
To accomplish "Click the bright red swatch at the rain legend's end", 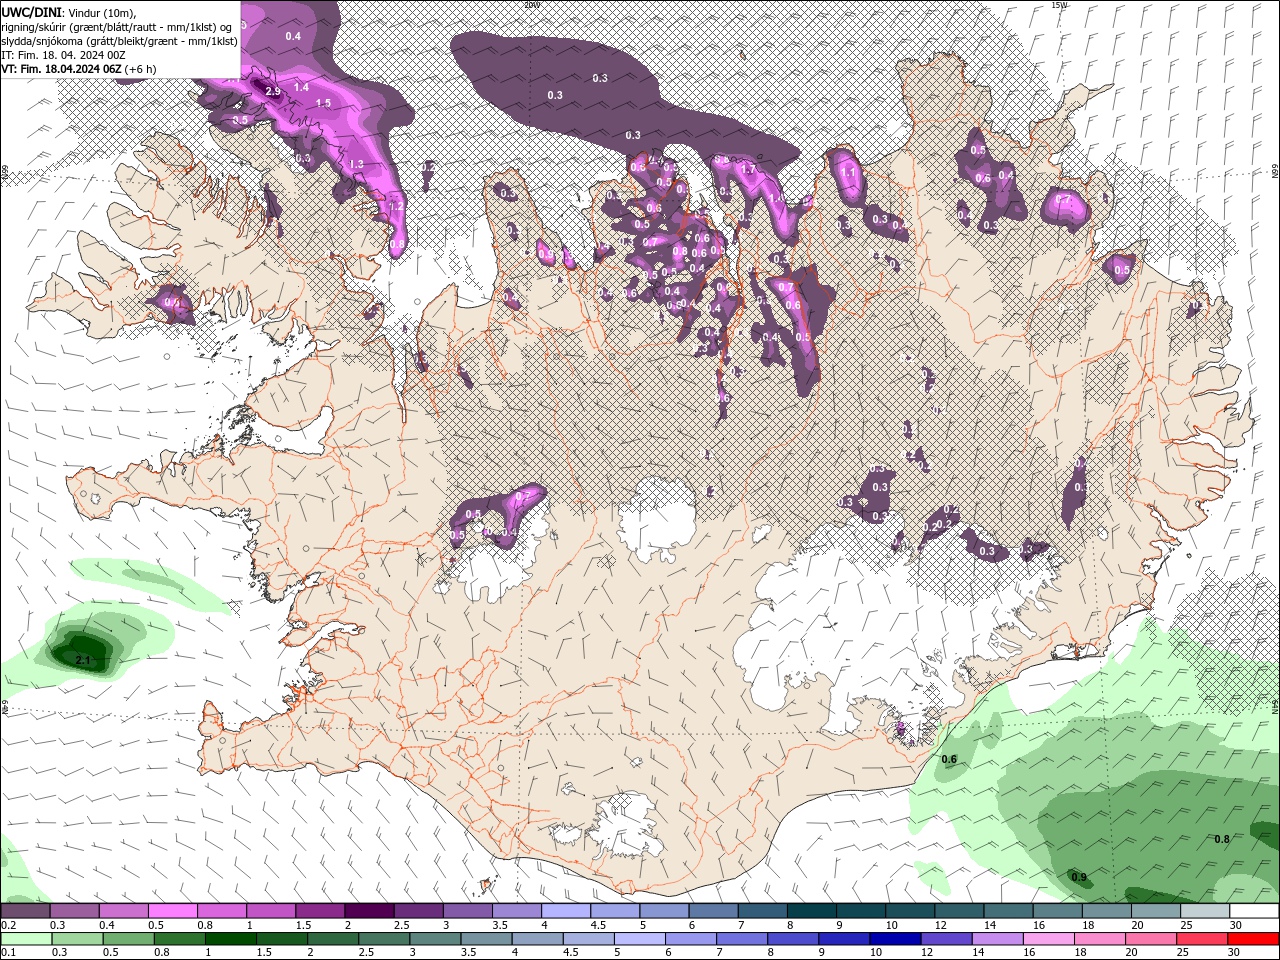I will 1253,939.
